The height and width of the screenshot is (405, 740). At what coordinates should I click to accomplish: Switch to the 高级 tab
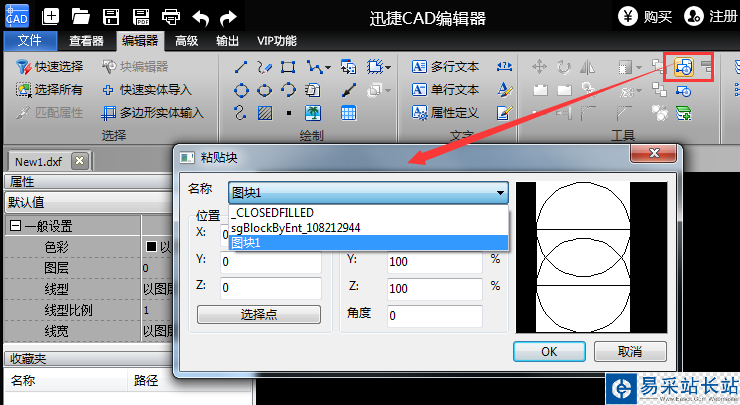click(x=186, y=41)
